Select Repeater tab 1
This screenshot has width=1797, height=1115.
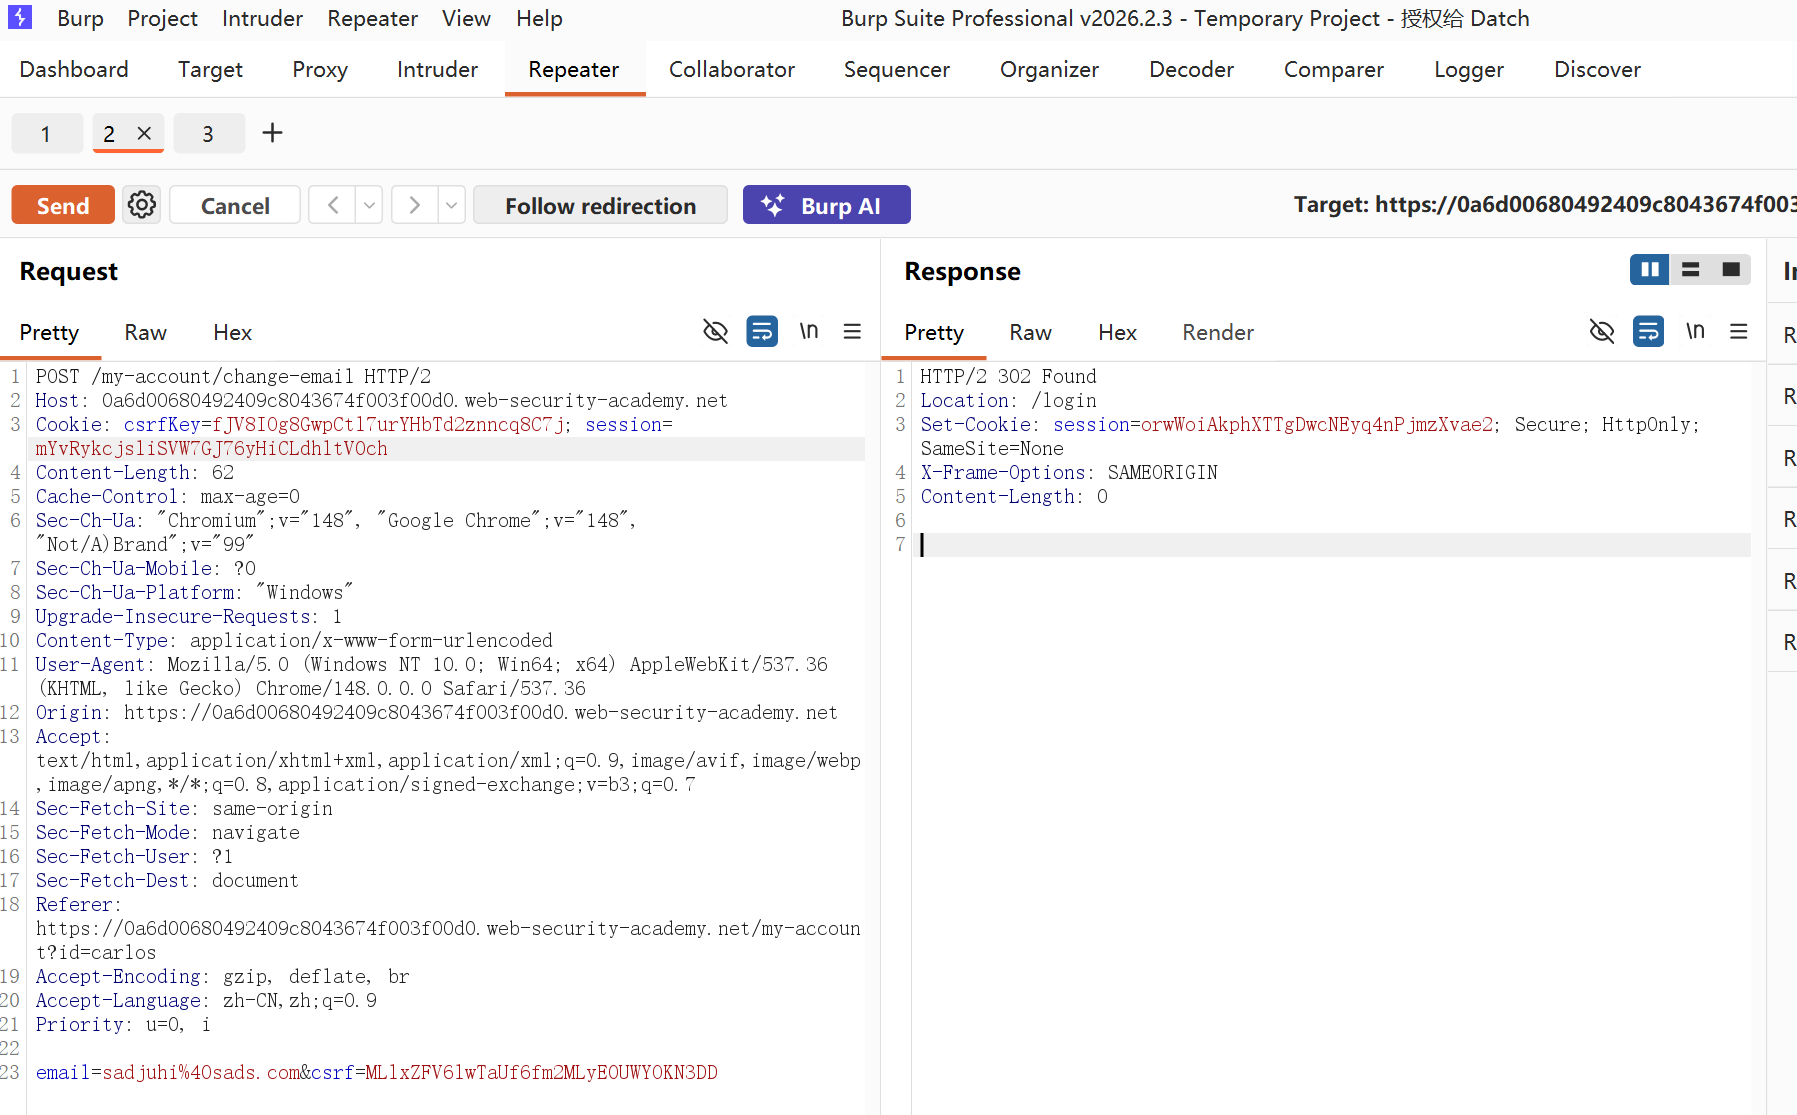pyautogui.click(x=46, y=133)
